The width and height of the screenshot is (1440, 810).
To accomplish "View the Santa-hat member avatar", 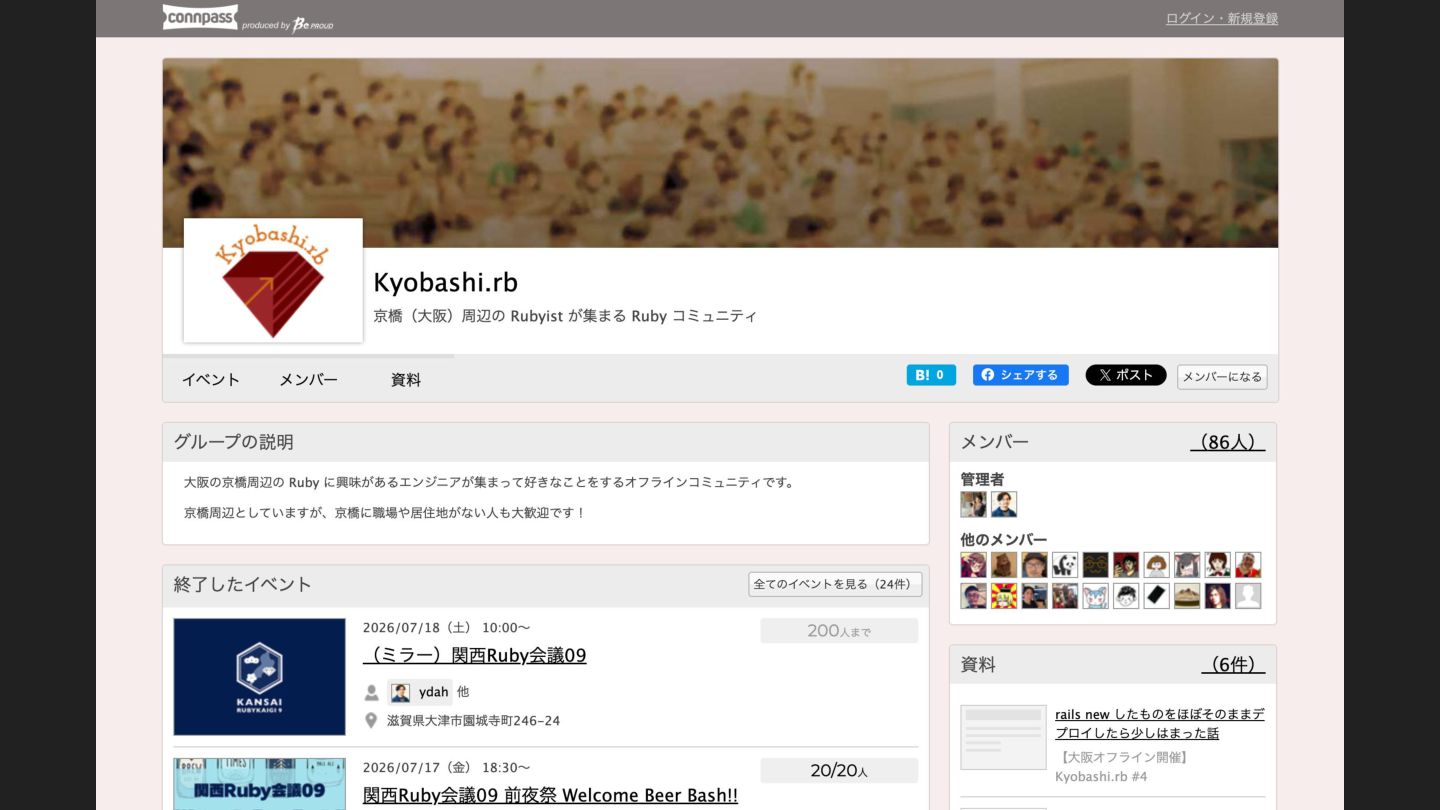I will (1248, 565).
